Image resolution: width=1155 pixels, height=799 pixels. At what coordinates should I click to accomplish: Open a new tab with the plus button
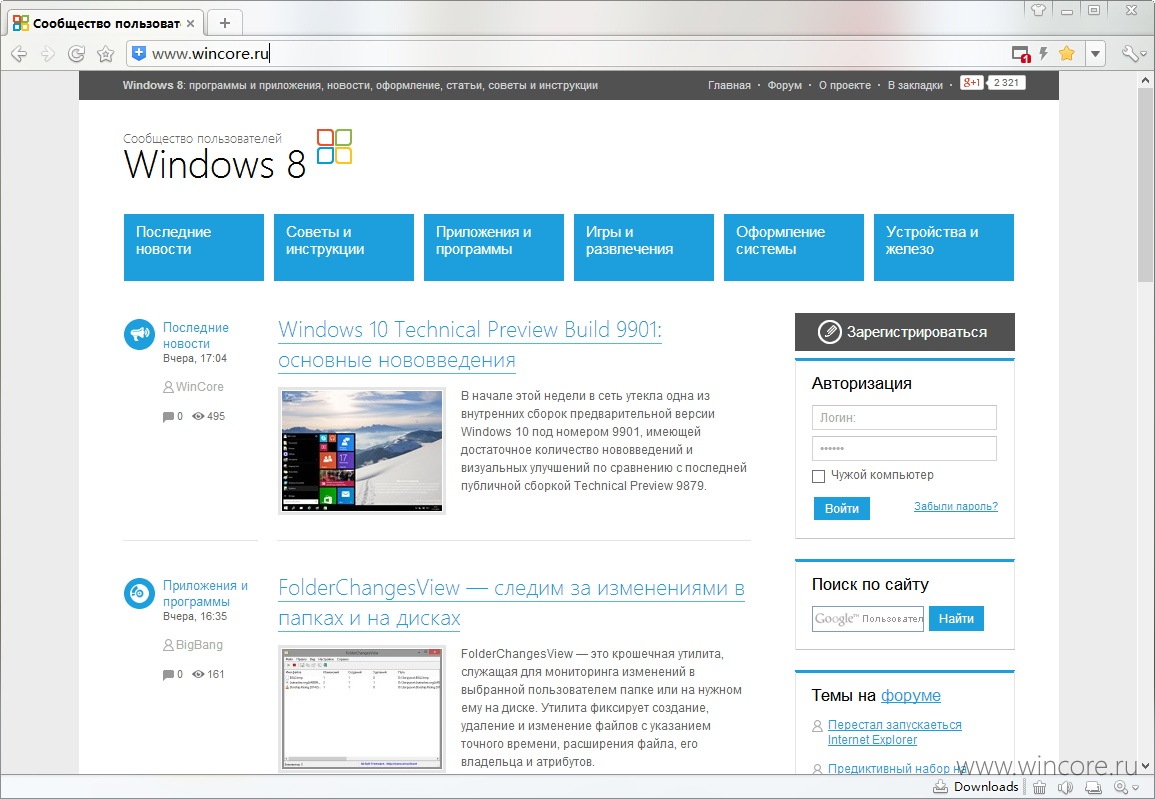point(225,23)
